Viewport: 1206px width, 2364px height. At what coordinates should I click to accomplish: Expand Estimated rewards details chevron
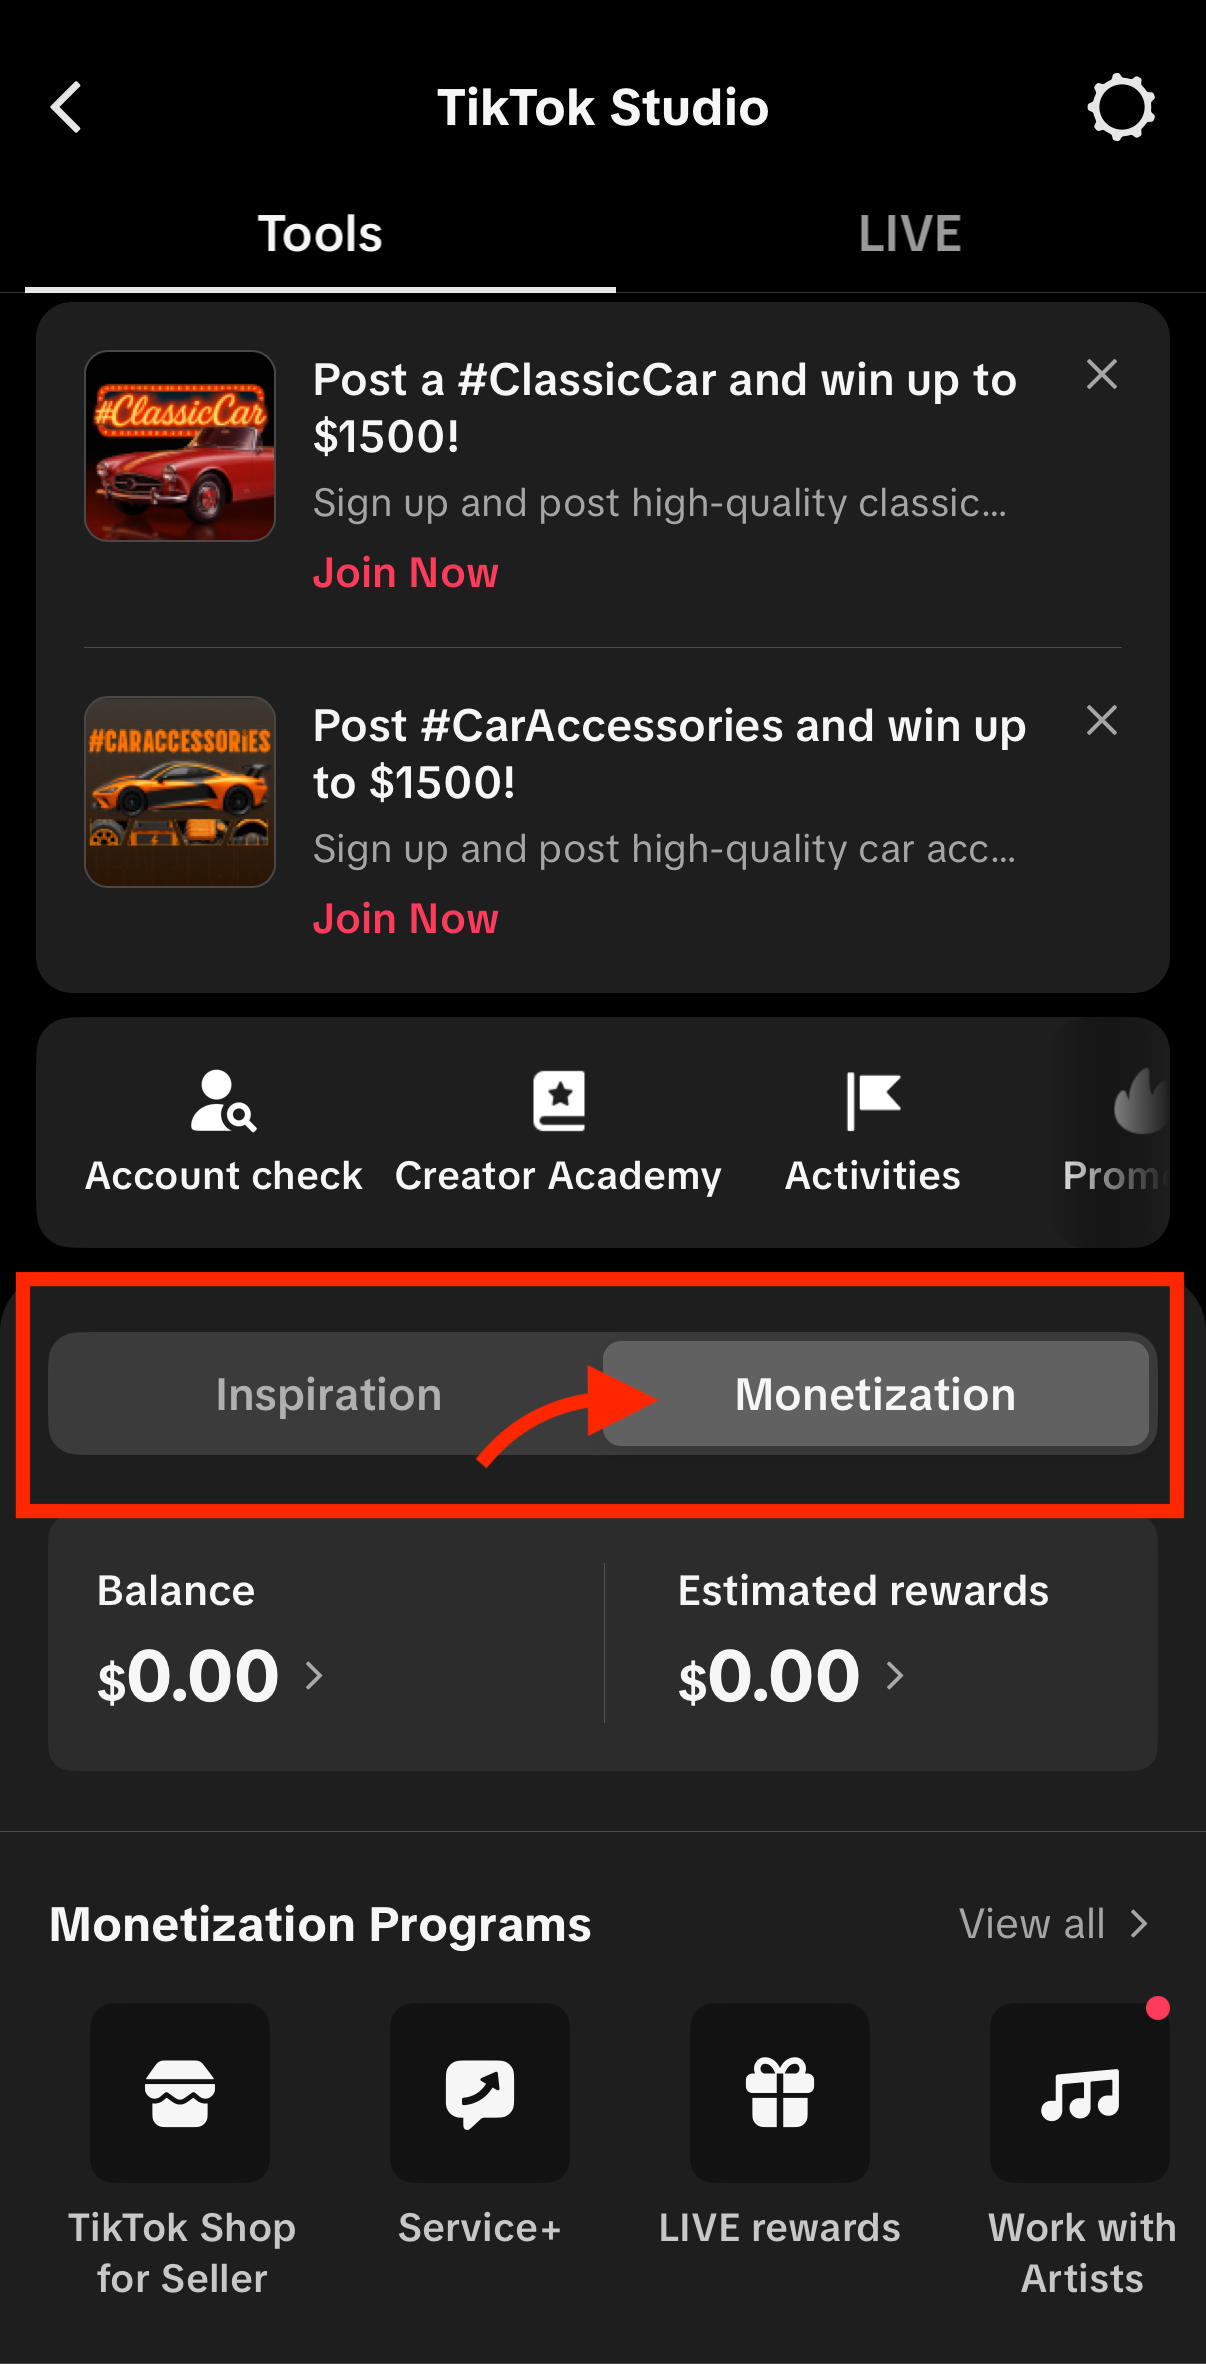[x=895, y=1675]
